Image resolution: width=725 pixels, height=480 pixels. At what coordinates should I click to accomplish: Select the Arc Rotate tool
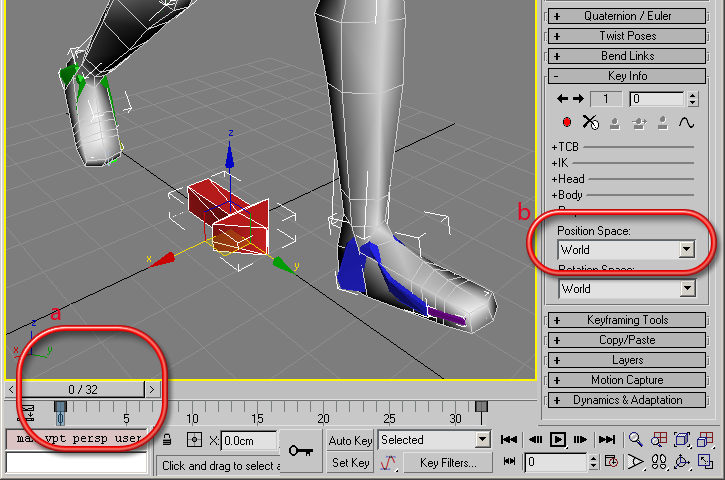pos(682,462)
